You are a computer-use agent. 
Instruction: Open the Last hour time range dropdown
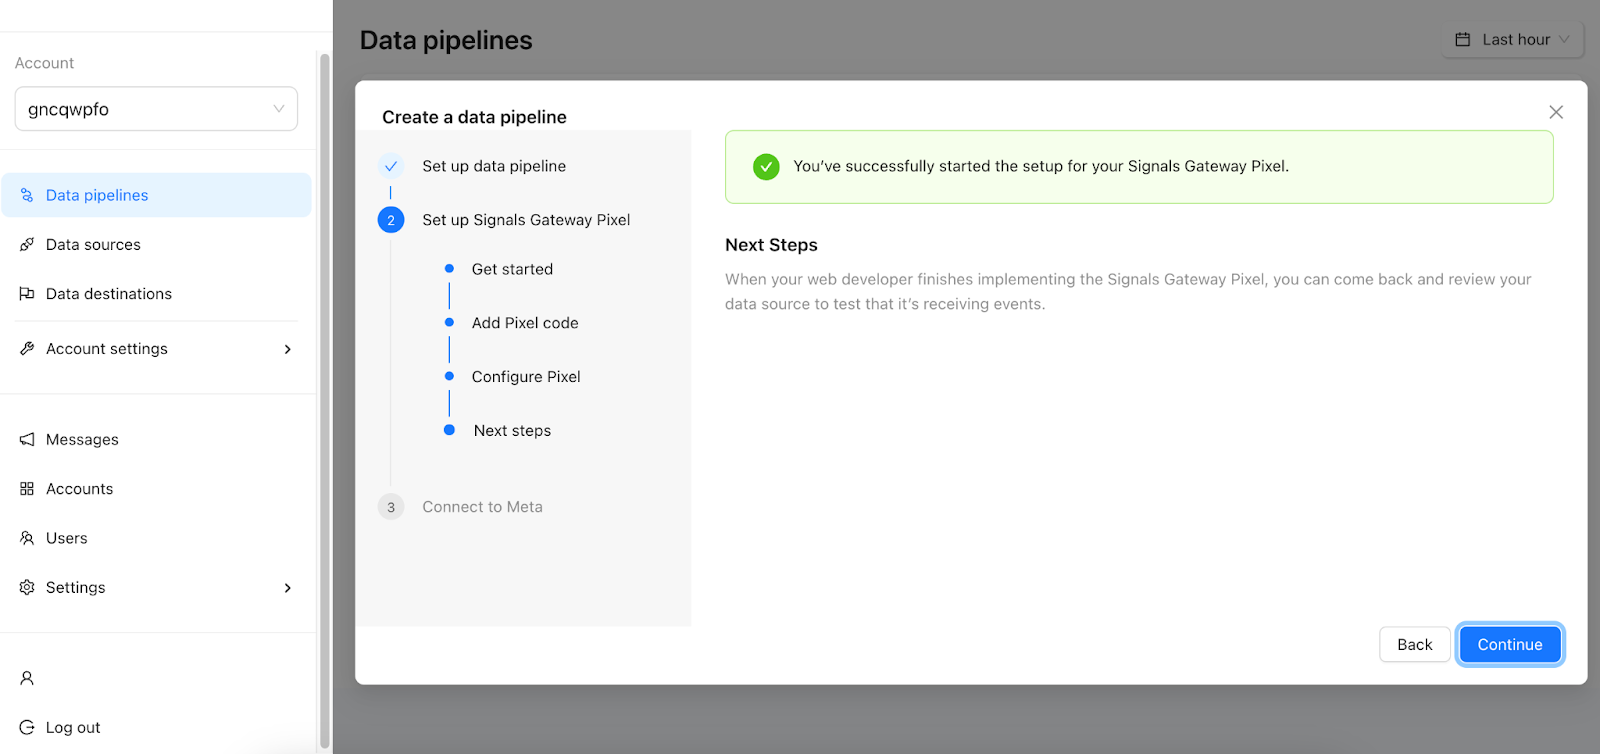1513,39
